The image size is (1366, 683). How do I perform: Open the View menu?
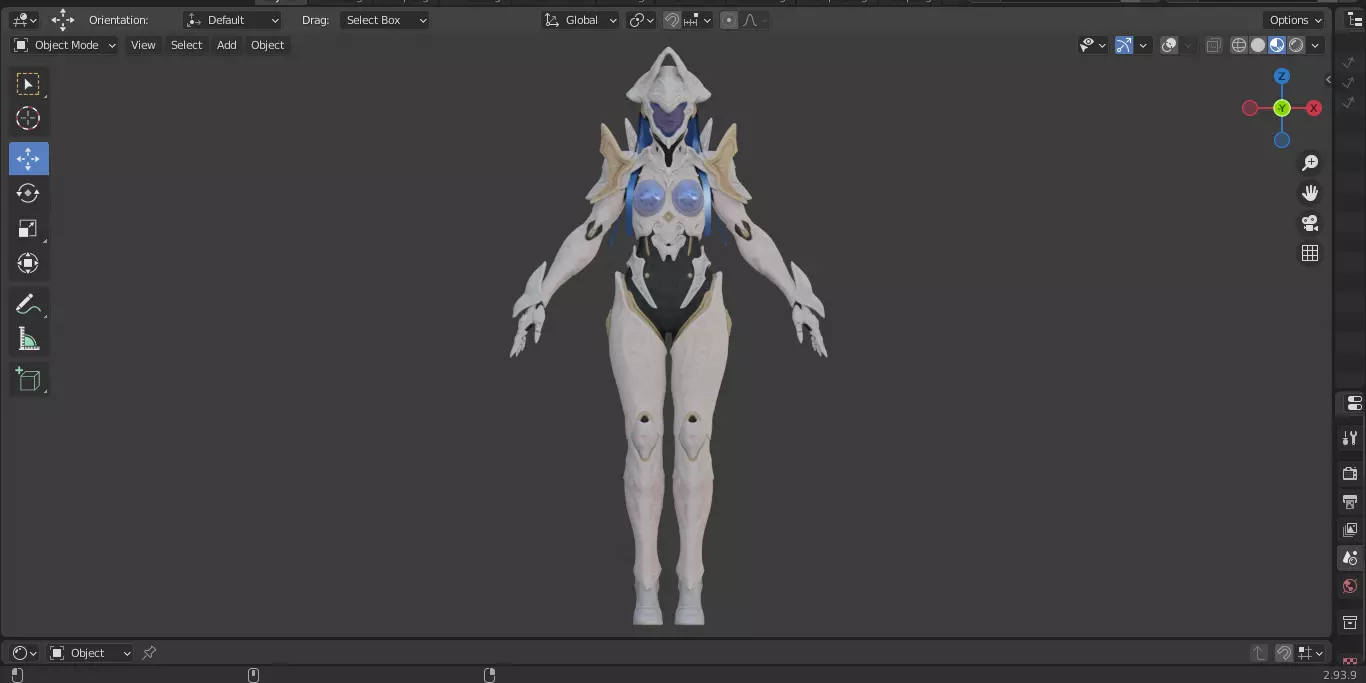point(143,45)
